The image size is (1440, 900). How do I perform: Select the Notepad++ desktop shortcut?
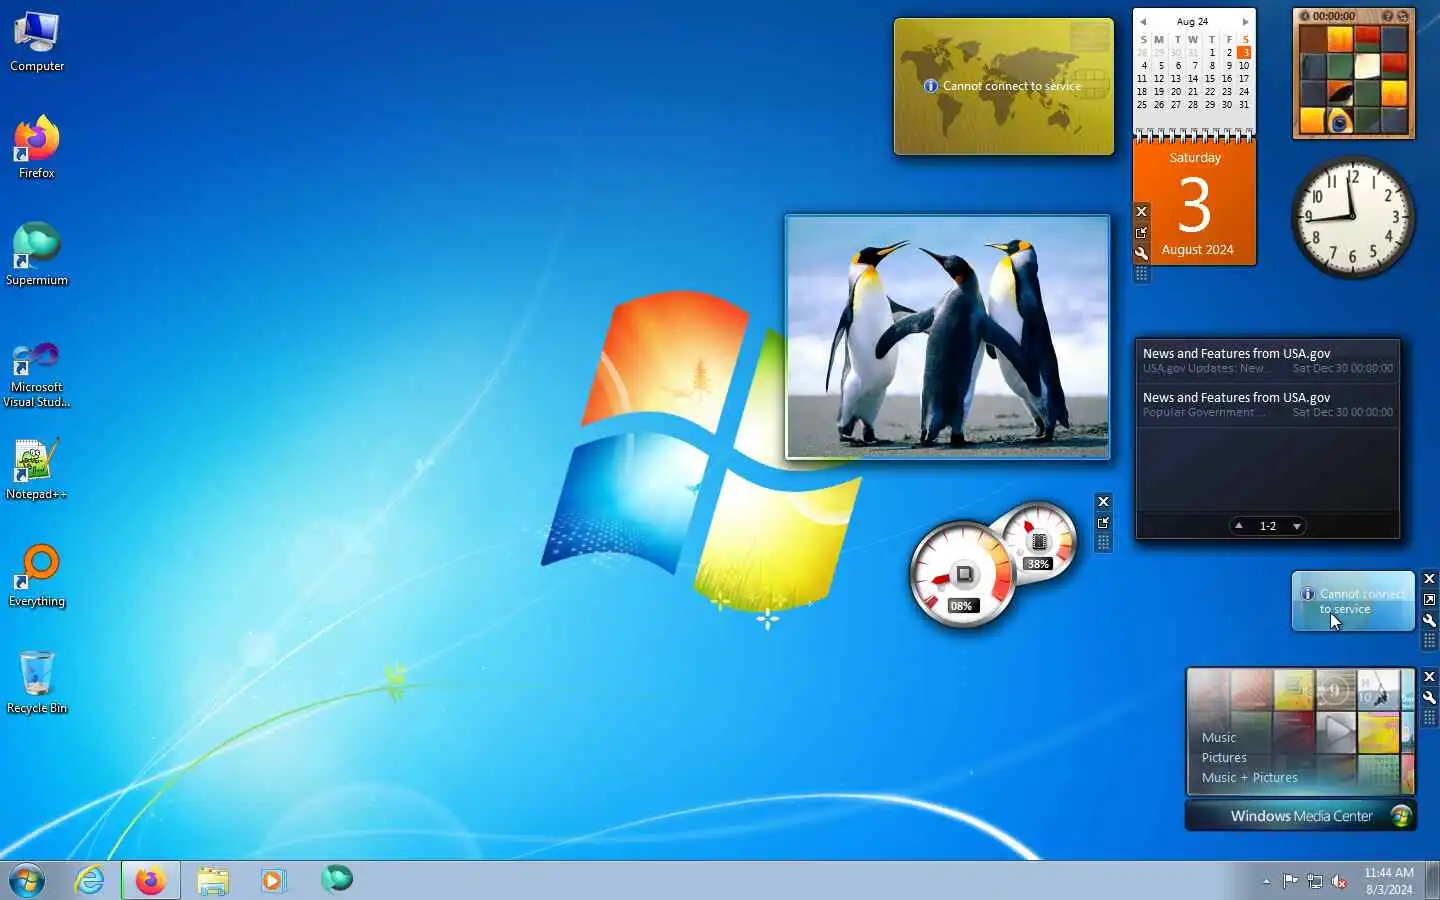pyautogui.click(x=37, y=469)
